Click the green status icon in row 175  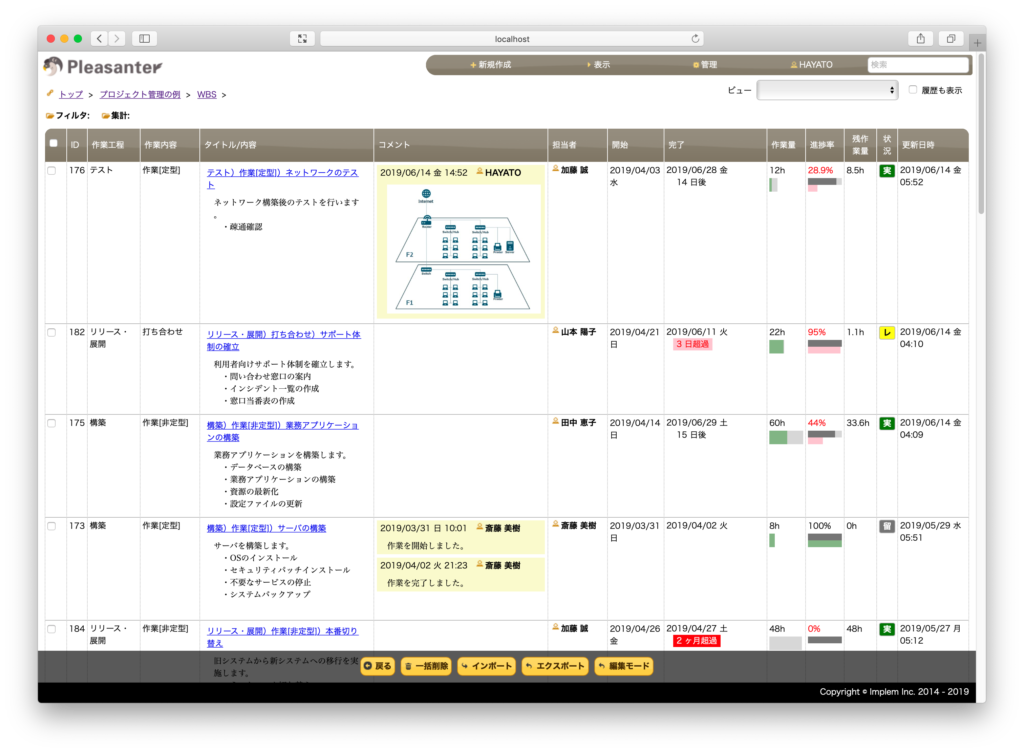(x=886, y=424)
